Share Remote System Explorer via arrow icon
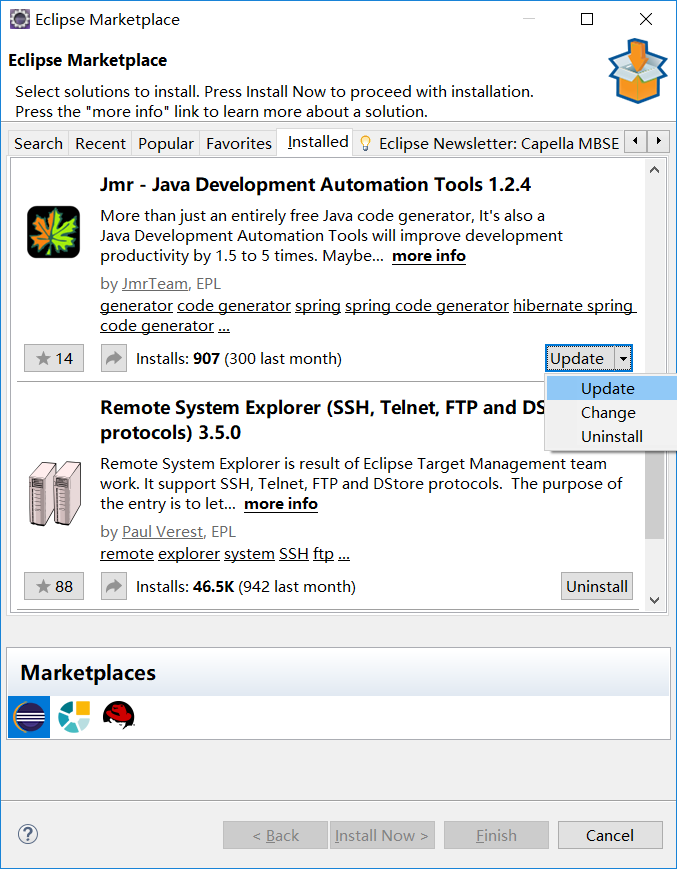Viewport: 677px width, 869px height. click(x=114, y=586)
